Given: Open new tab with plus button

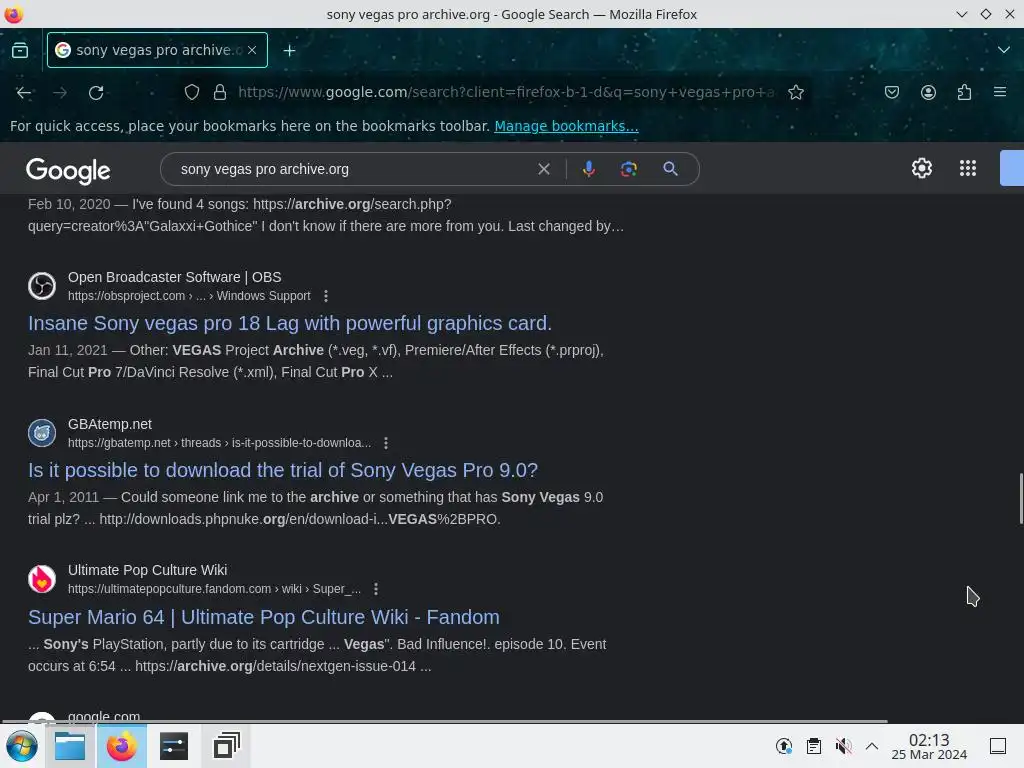Looking at the screenshot, I should (289, 50).
